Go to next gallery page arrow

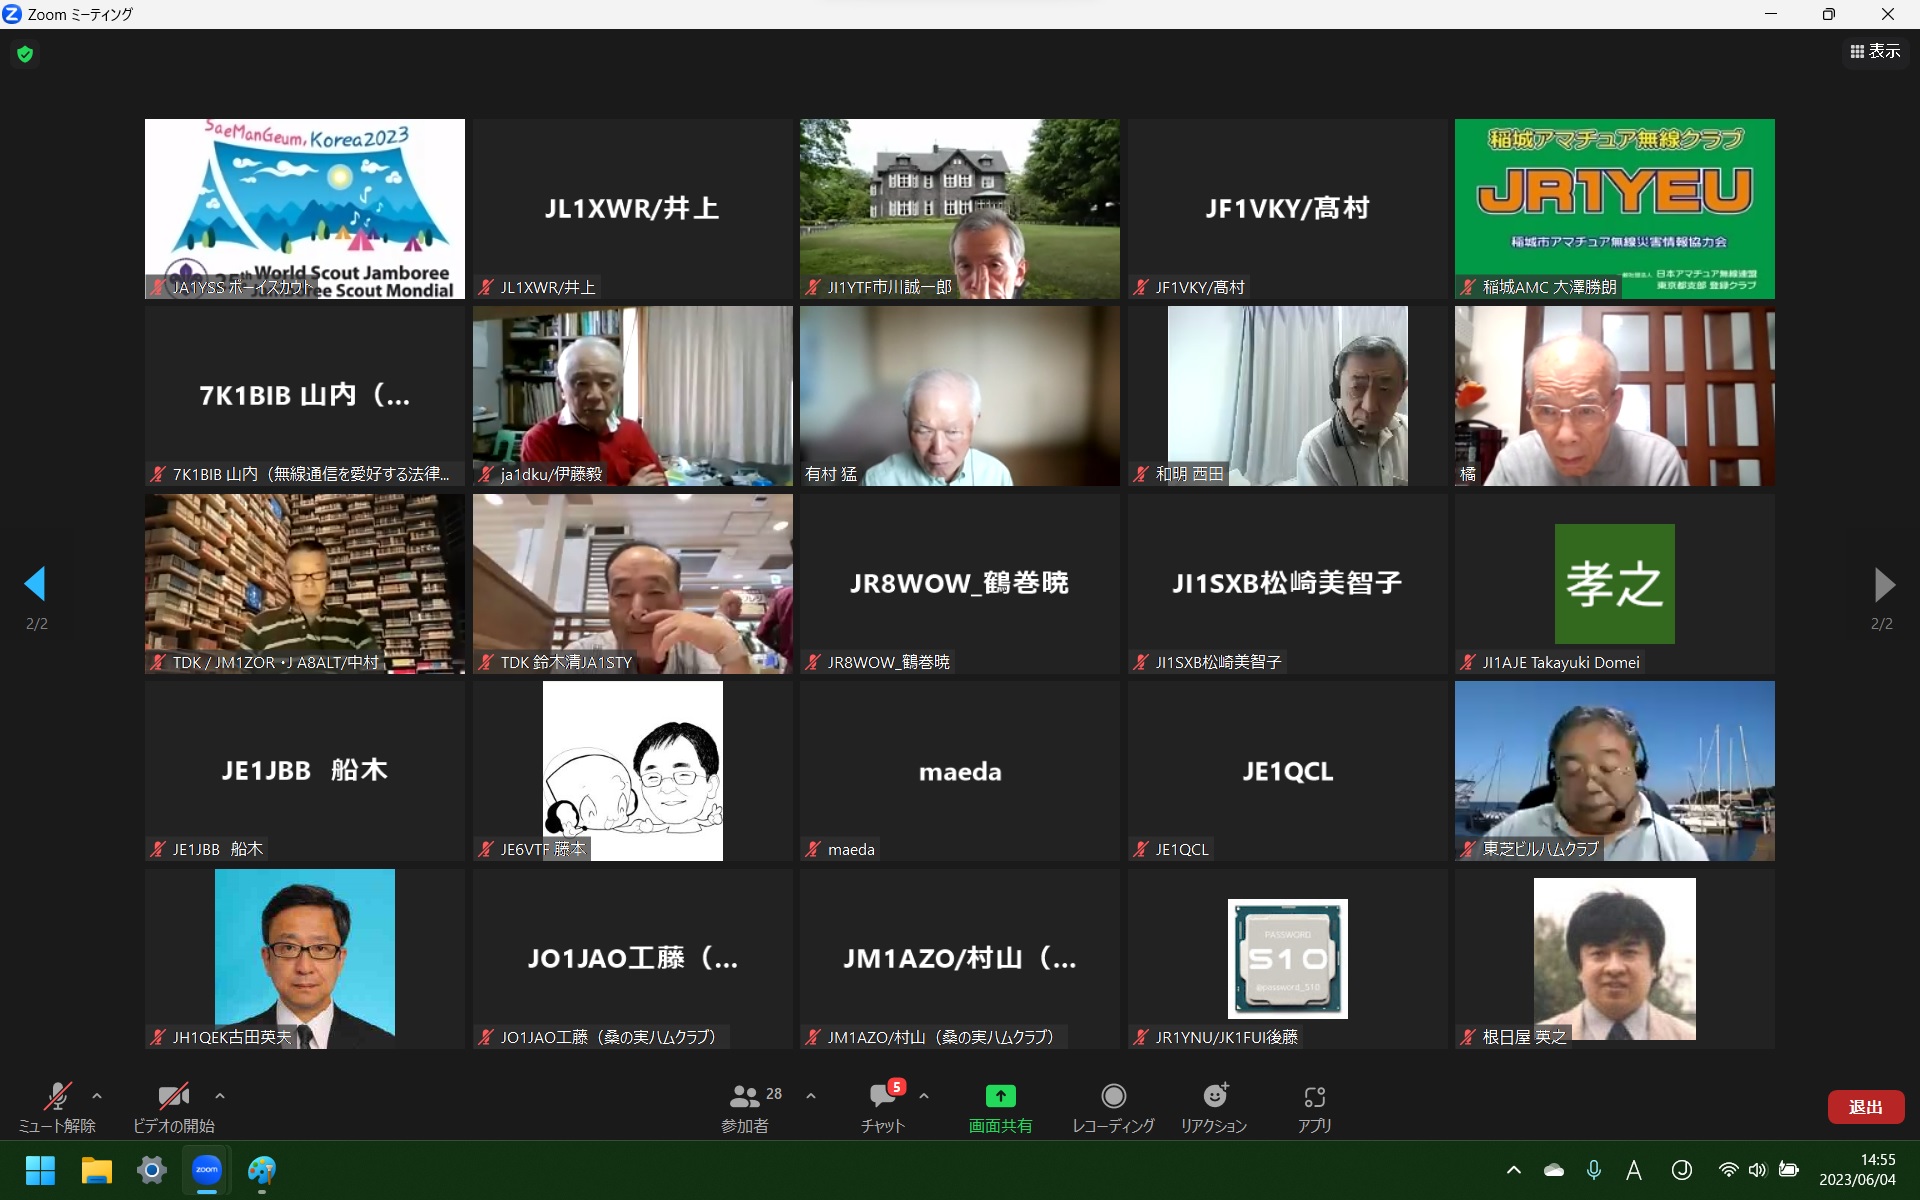[1883, 584]
